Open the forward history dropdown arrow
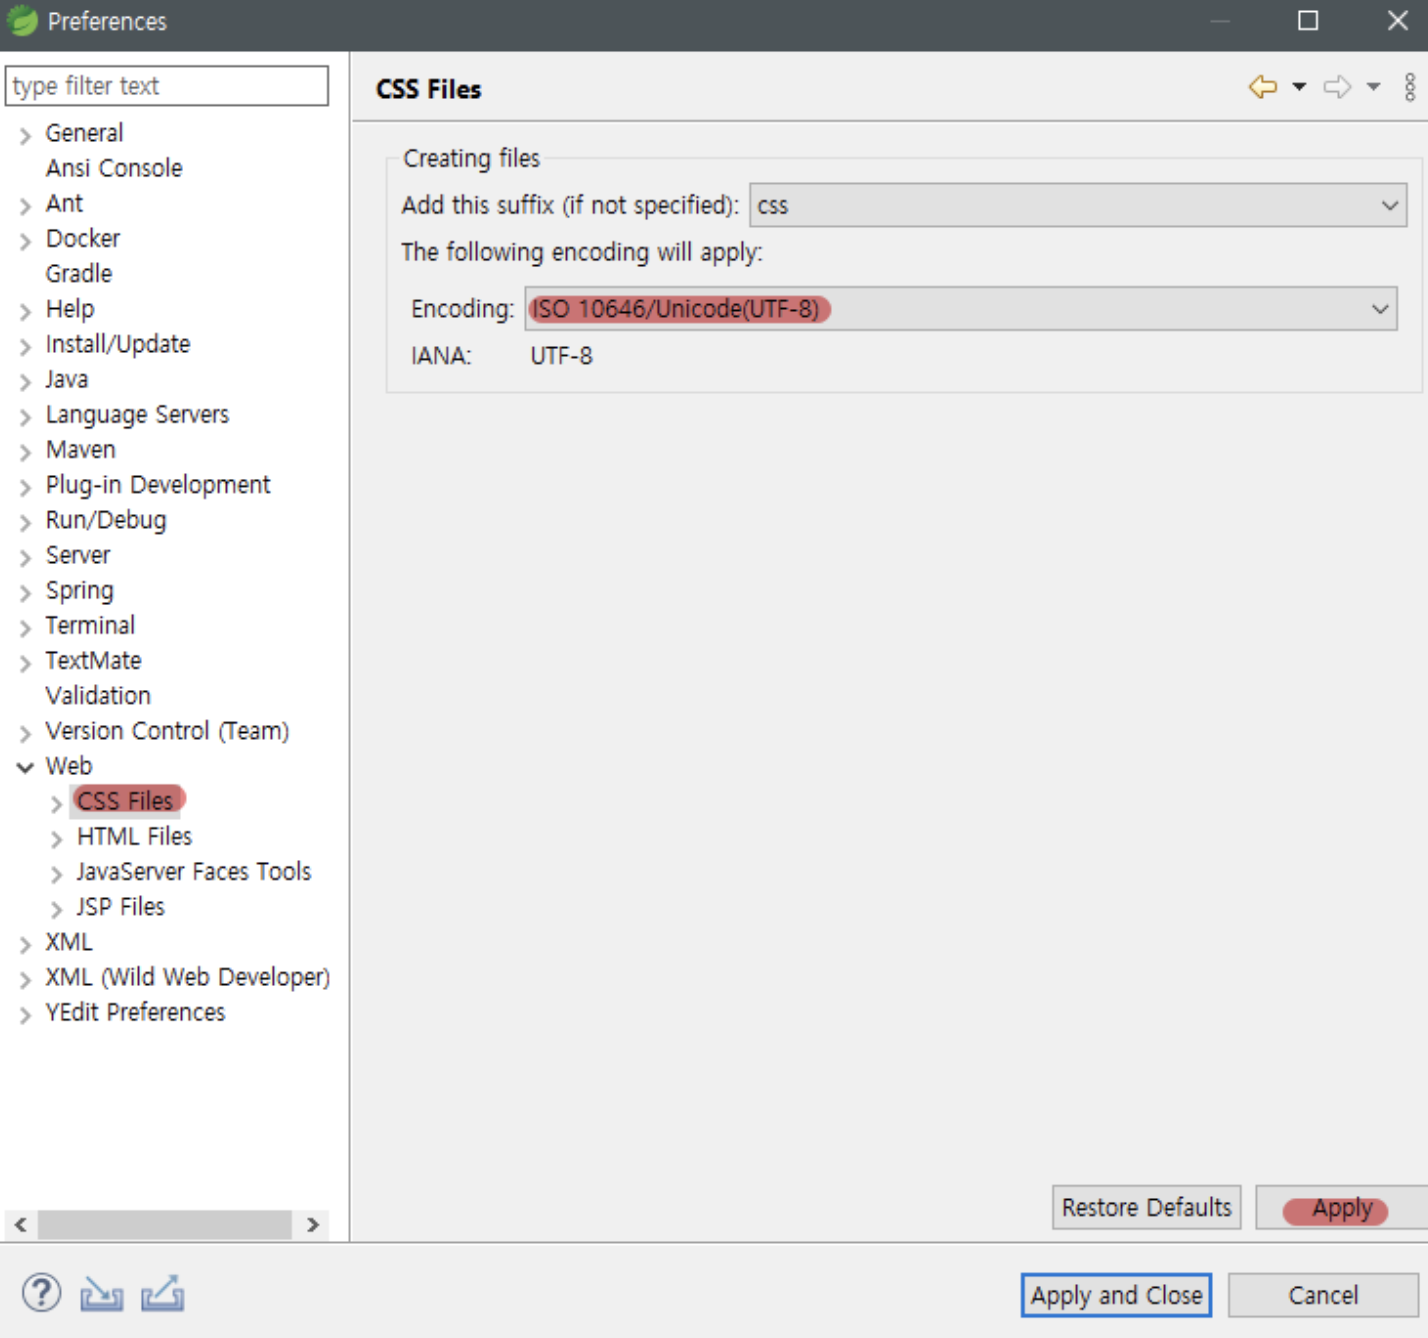1428x1338 pixels. coord(1374,87)
